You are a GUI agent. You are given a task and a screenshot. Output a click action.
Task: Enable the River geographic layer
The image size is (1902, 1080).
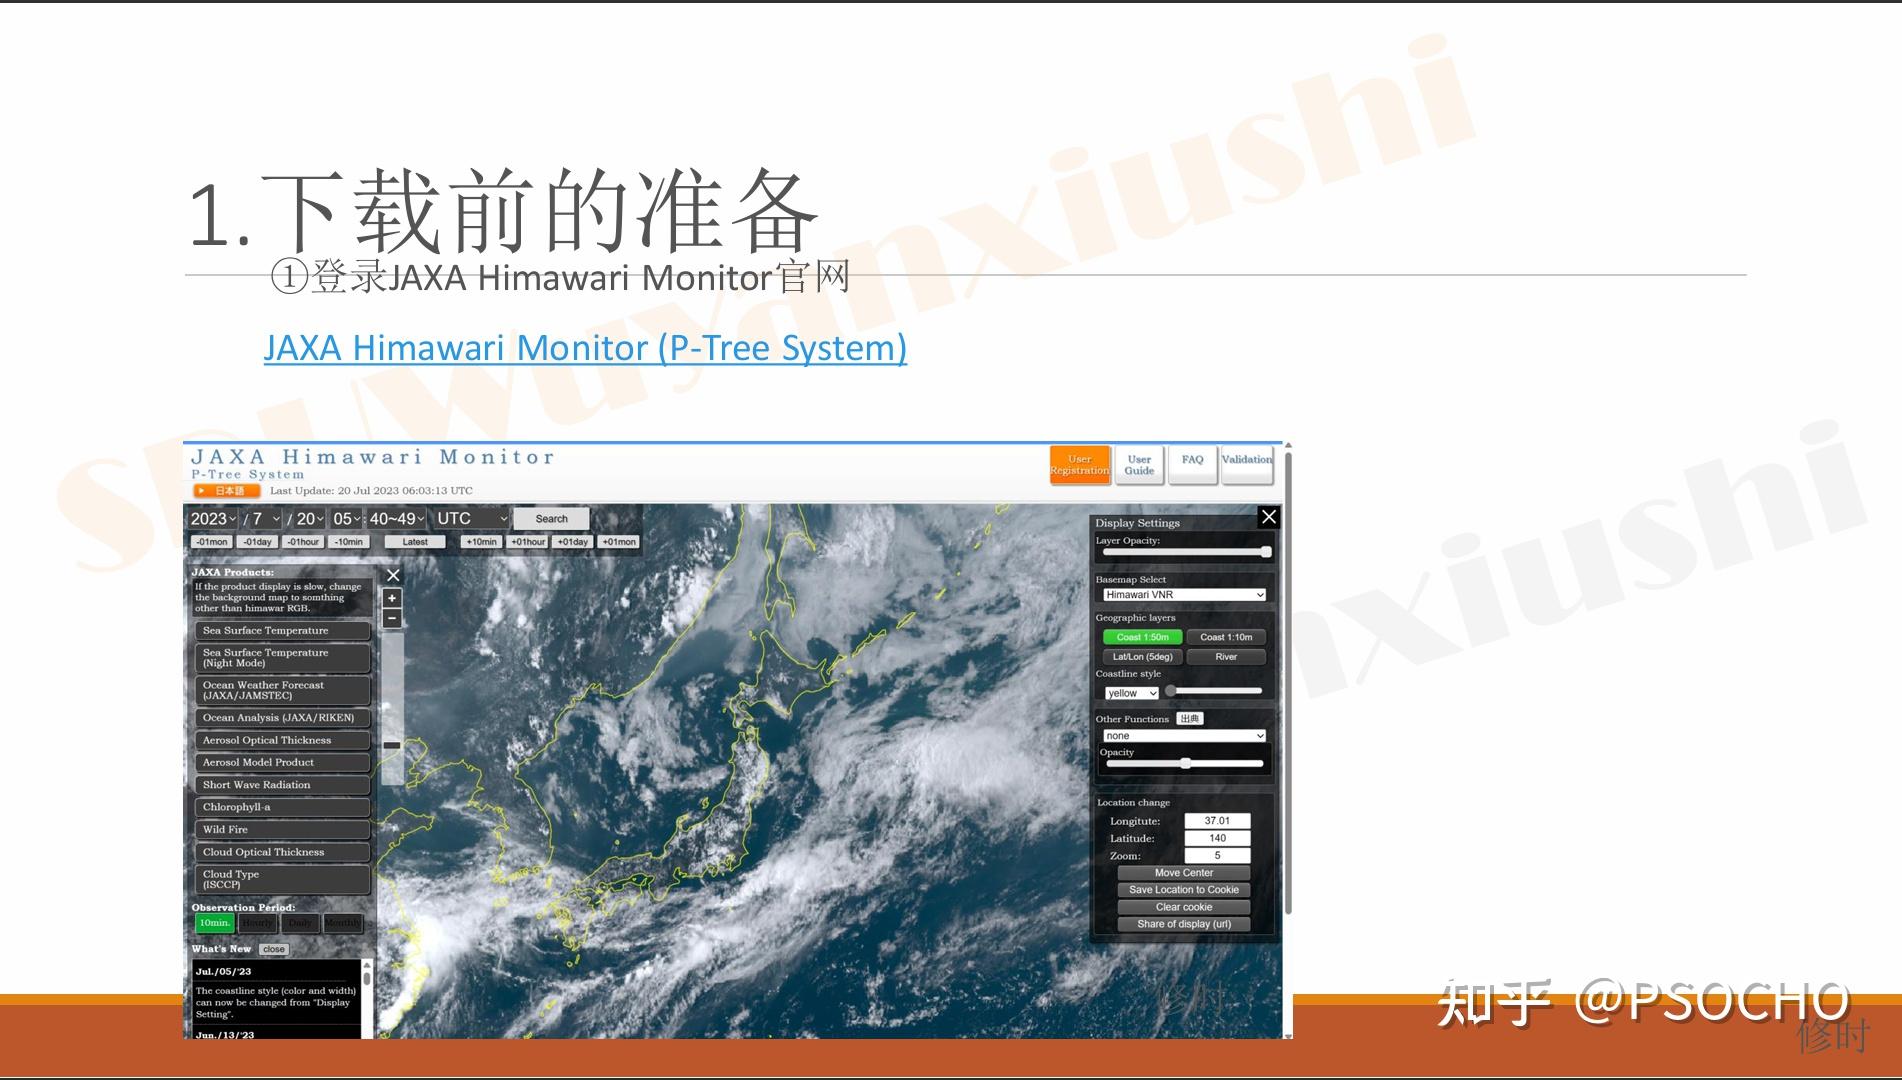coord(1226,657)
